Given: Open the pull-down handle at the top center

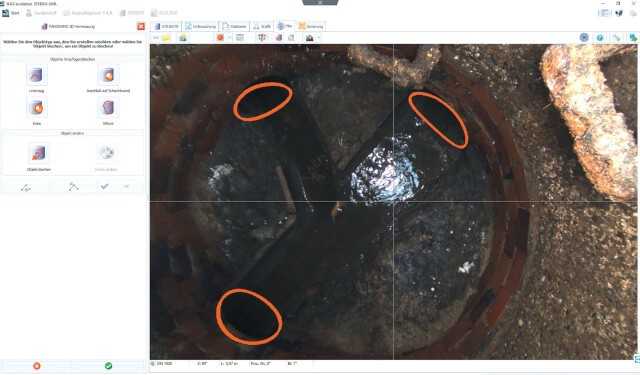Looking at the screenshot, I should 320,2.
